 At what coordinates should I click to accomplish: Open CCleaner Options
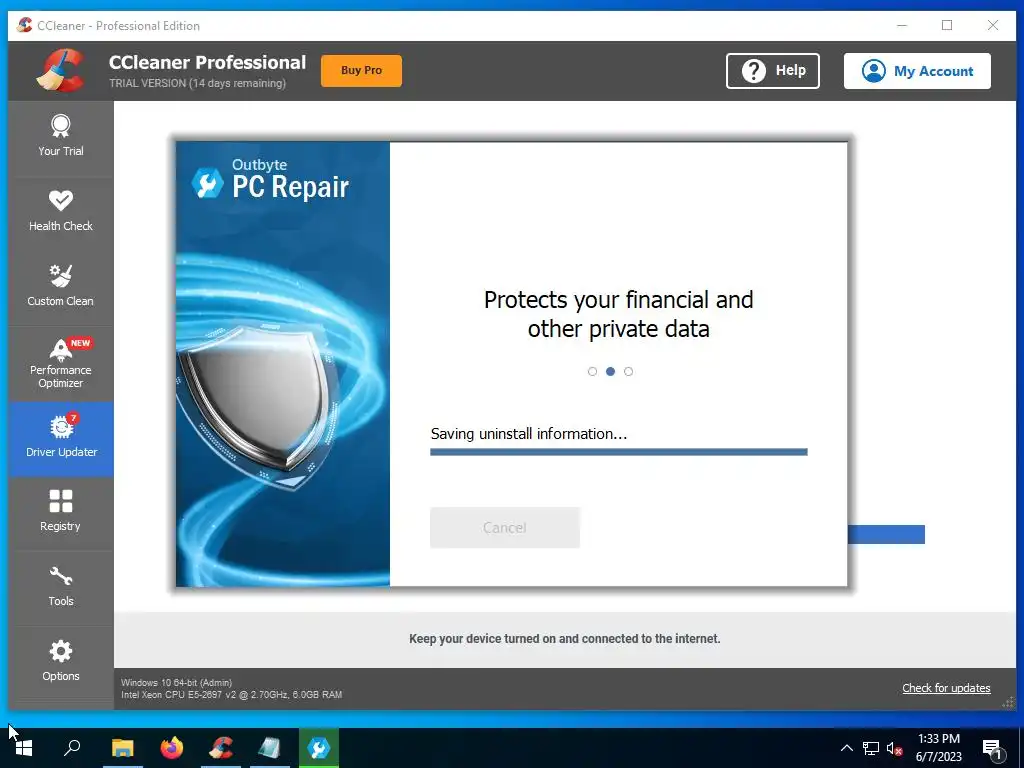pos(61,664)
